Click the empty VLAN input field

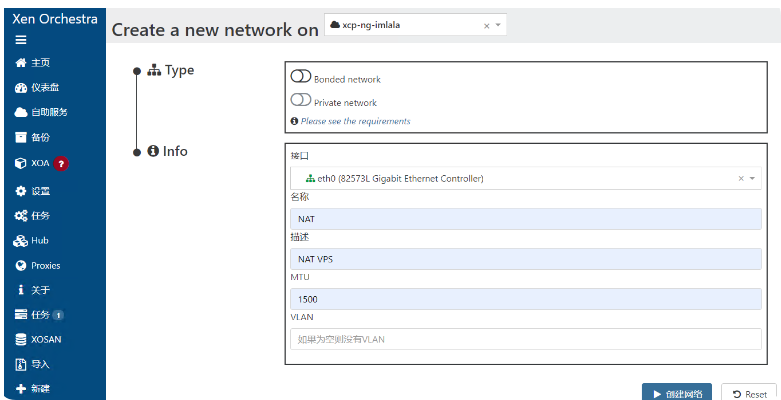coord(525,339)
